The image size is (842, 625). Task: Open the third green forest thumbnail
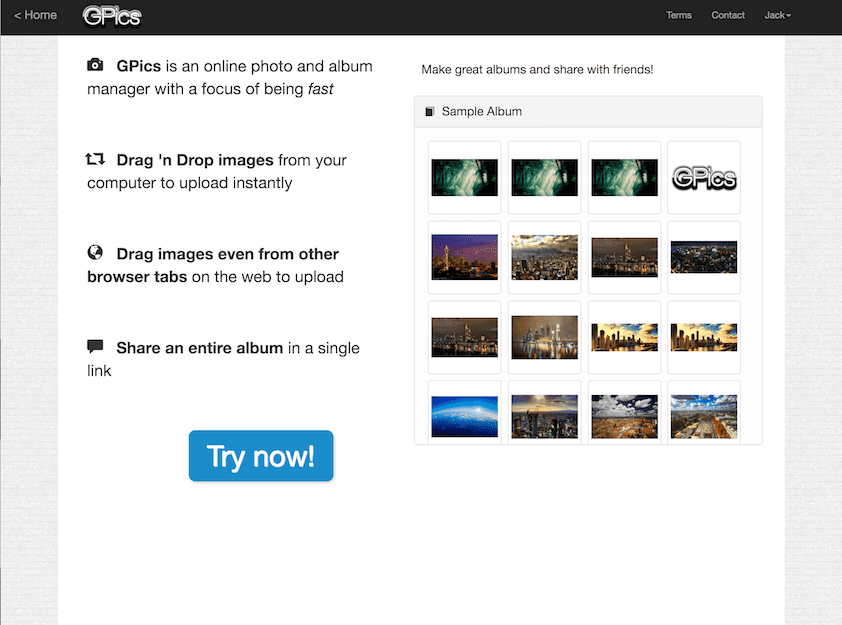point(624,178)
